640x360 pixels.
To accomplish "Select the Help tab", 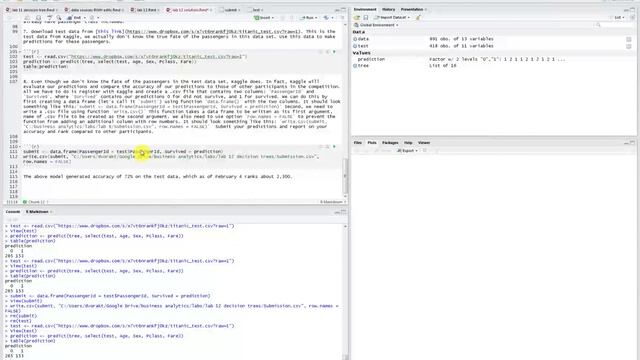I will point(408,143).
